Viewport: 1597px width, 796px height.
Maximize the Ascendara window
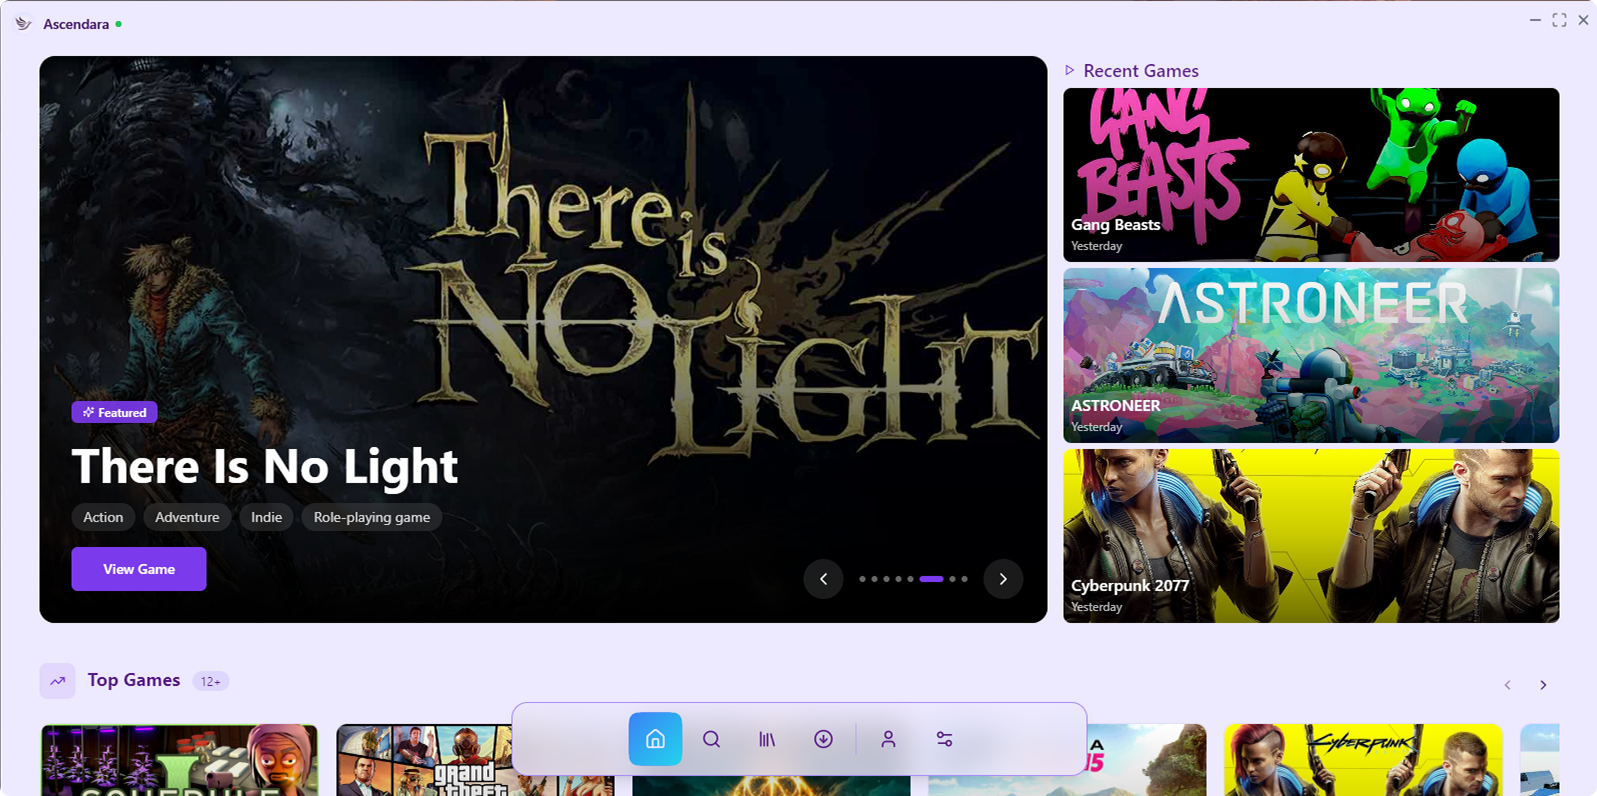coord(1559,20)
